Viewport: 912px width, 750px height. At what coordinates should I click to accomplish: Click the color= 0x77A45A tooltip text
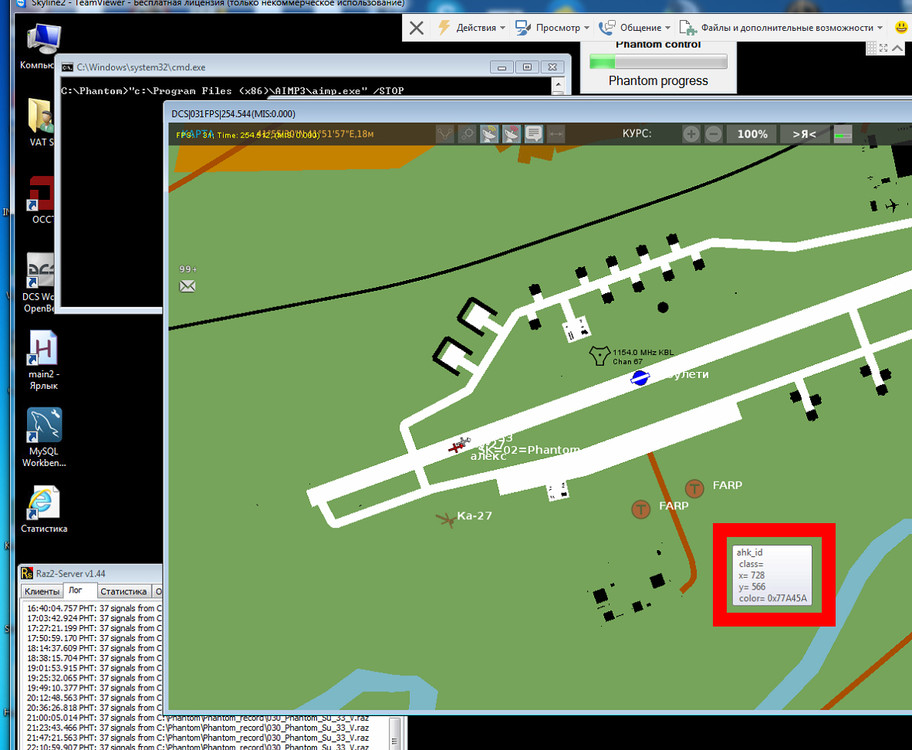(x=772, y=598)
